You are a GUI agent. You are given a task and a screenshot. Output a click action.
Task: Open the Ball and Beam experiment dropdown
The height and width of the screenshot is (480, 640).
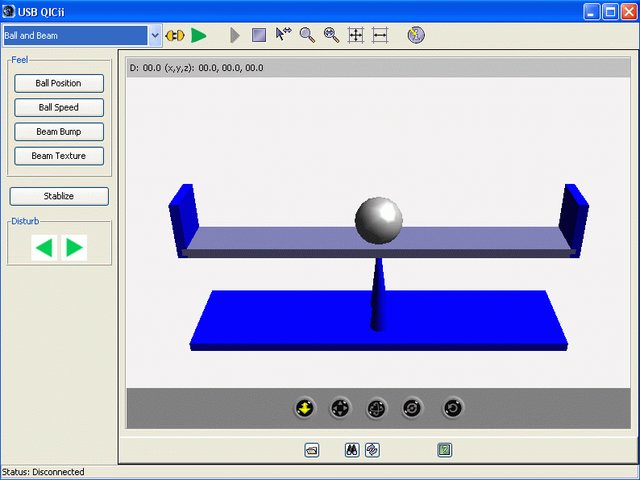coord(155,36)
